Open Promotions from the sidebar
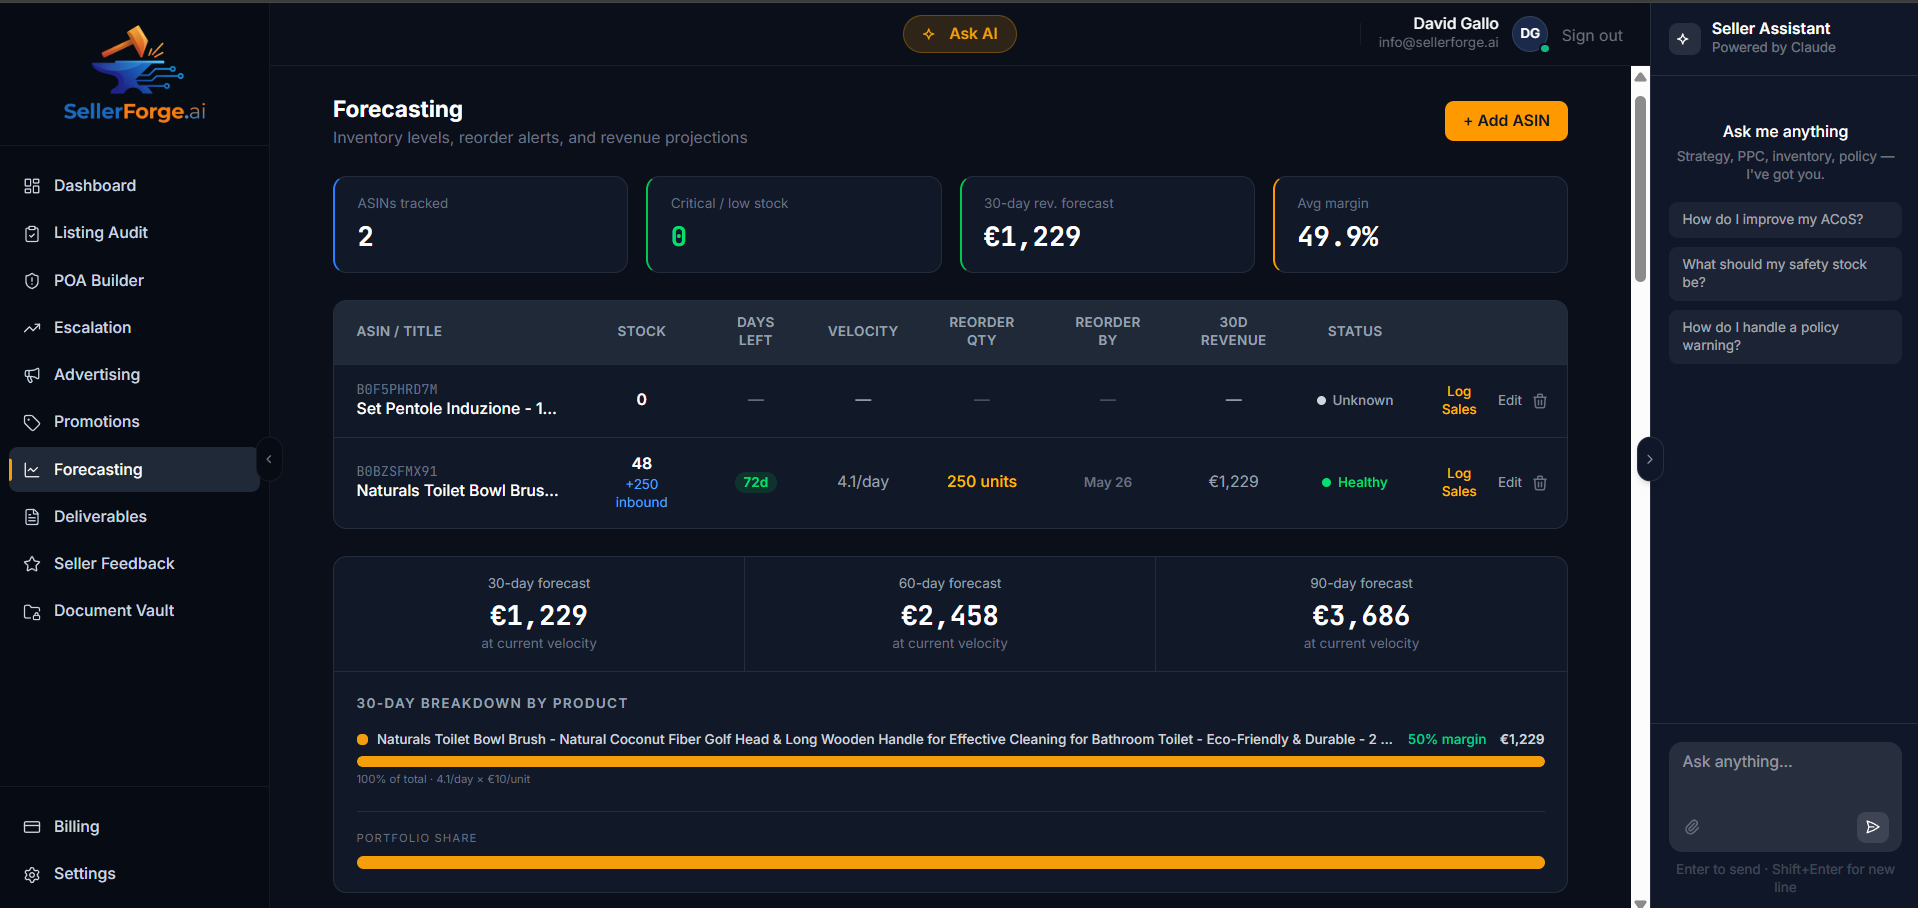 95,421
